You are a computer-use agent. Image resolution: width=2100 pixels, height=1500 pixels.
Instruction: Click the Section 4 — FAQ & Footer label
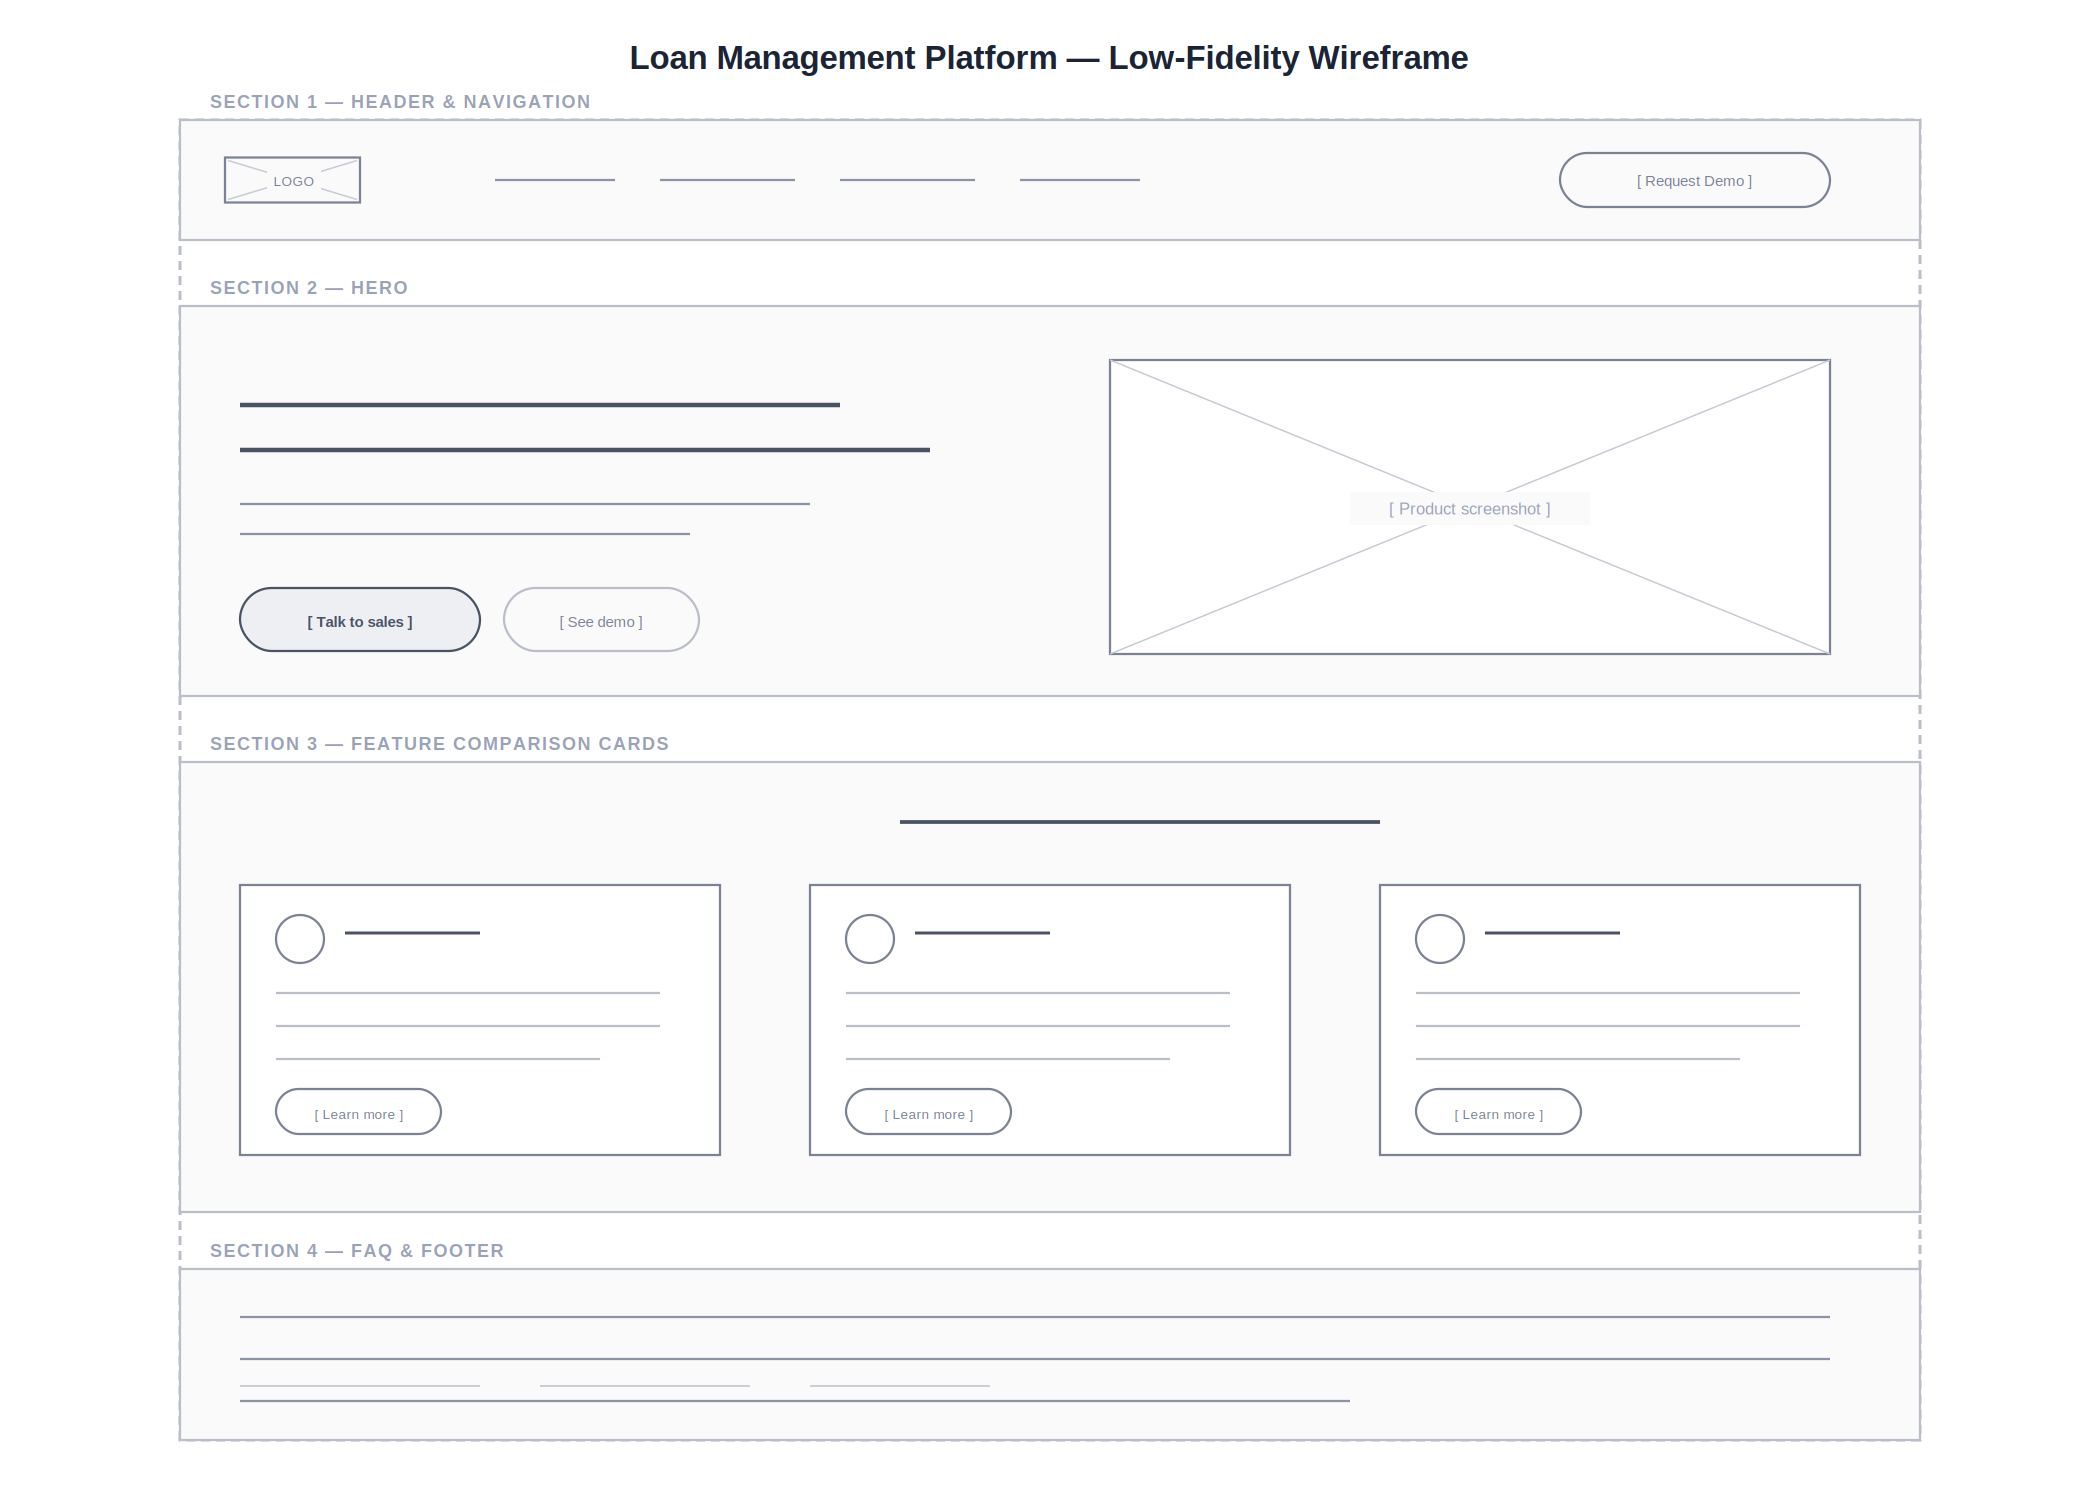(x=357, y=1251)
